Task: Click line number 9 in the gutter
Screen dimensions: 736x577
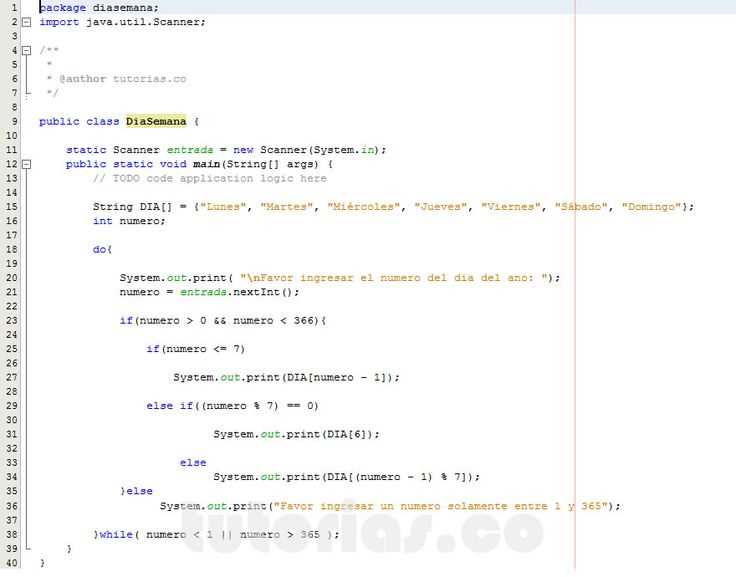Action: coord(15,122)
